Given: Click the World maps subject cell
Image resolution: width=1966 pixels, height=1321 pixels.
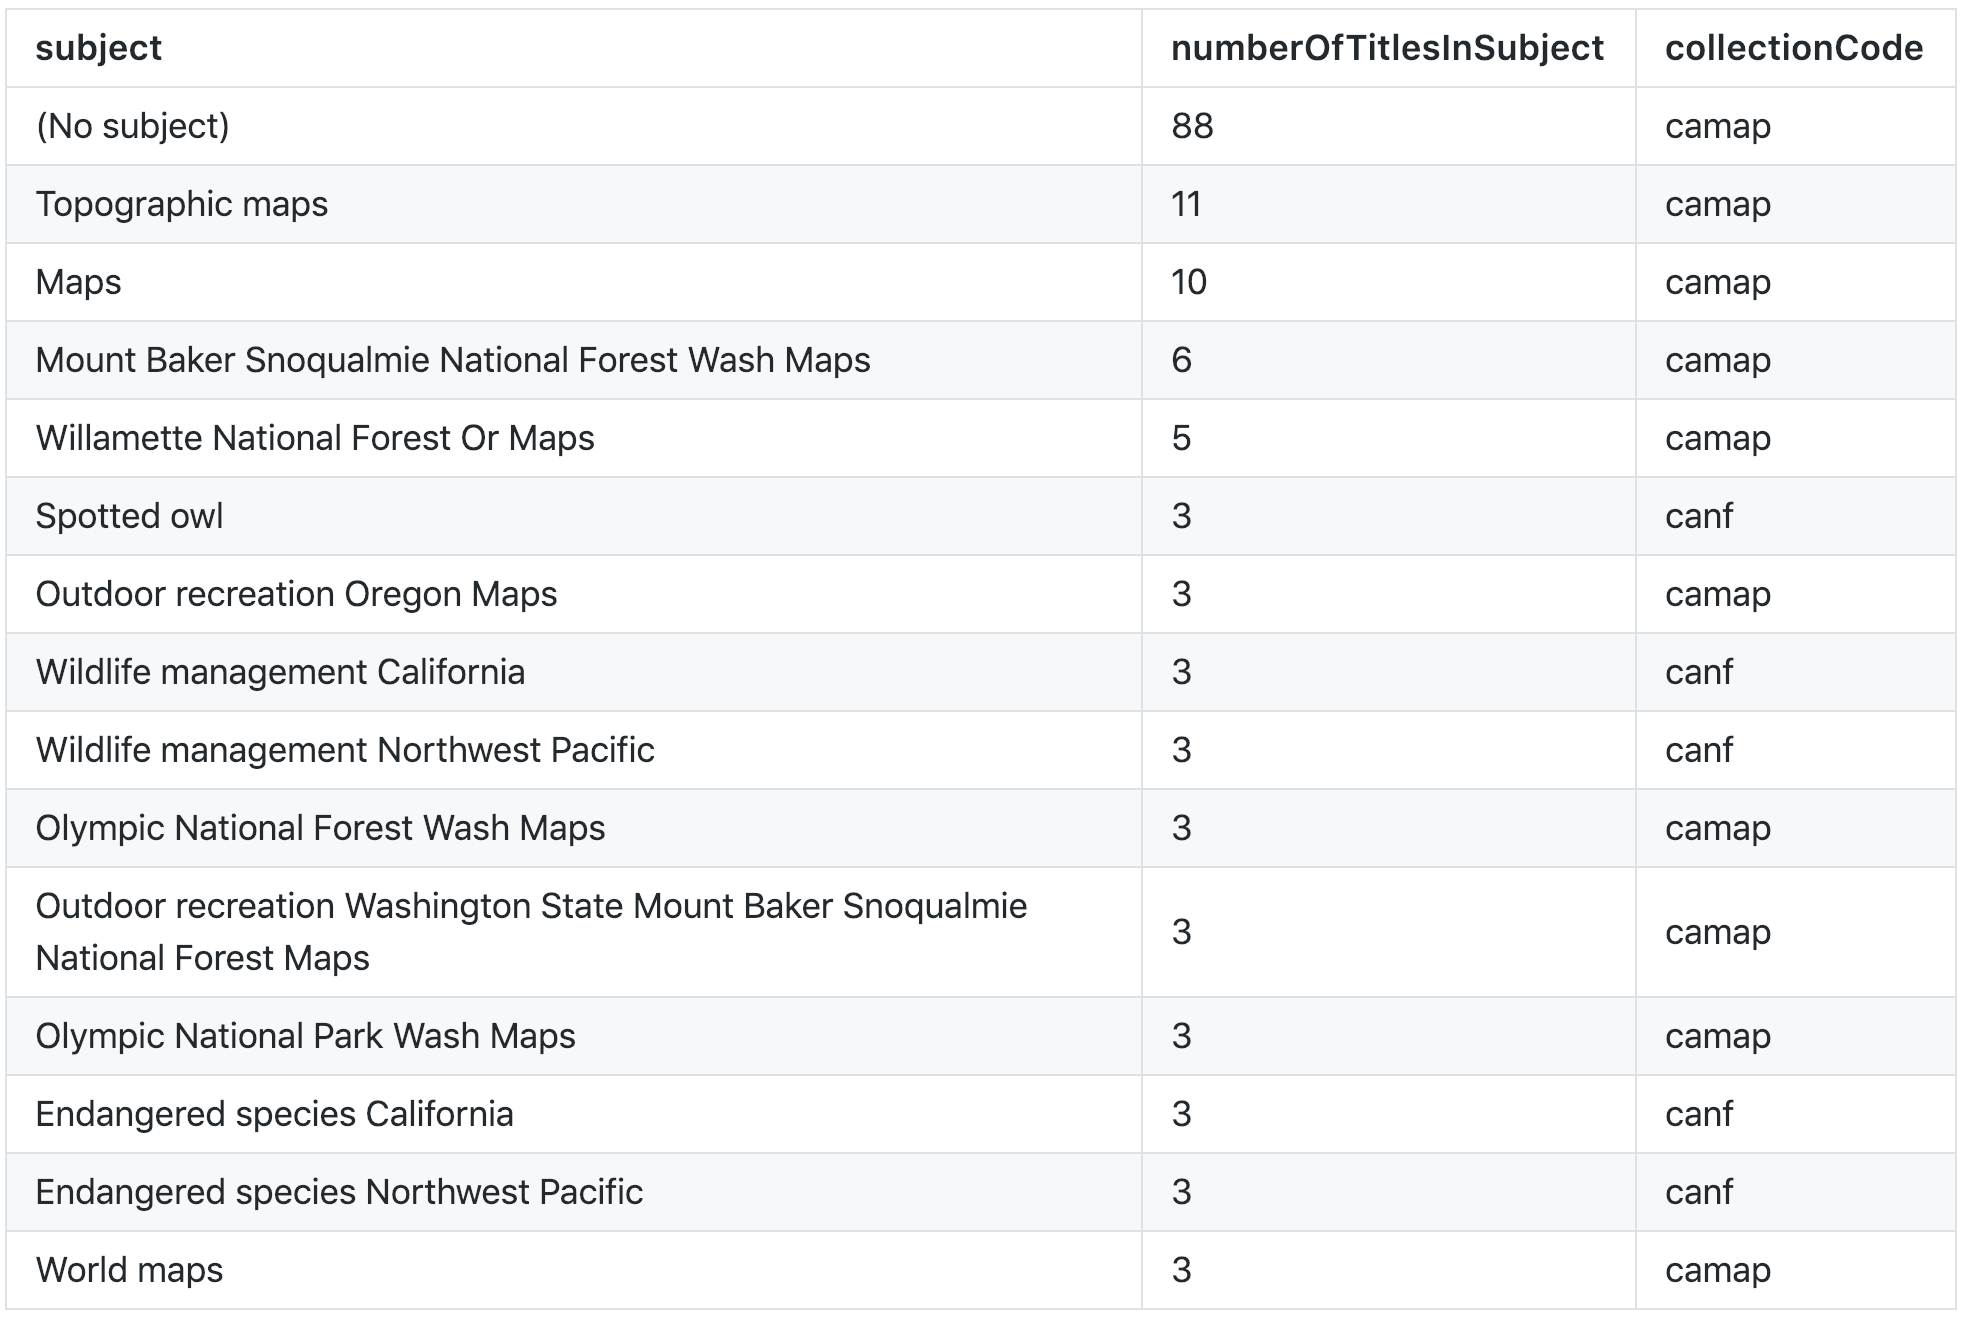Looking at the screenshot, I should tap(129, 1270).
